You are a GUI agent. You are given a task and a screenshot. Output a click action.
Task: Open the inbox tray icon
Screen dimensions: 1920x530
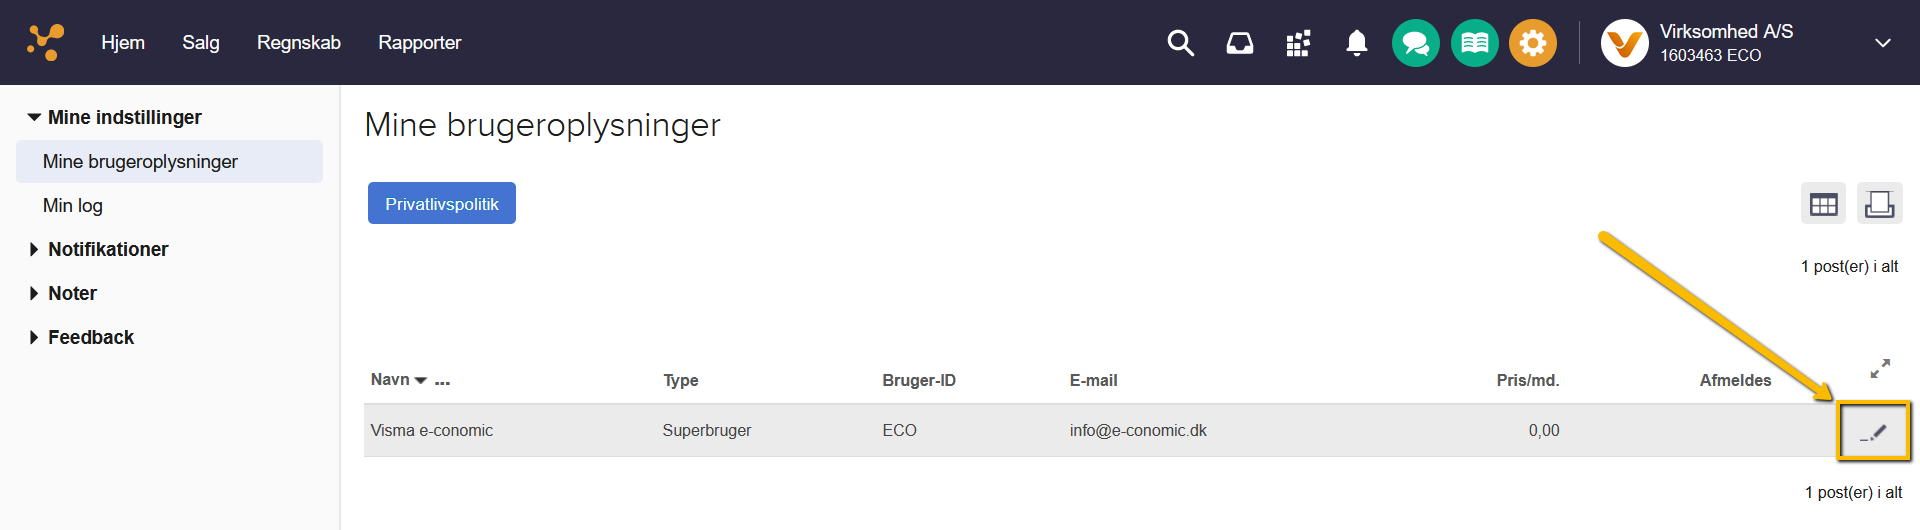pyautogui.click(x=1239, y=43)
